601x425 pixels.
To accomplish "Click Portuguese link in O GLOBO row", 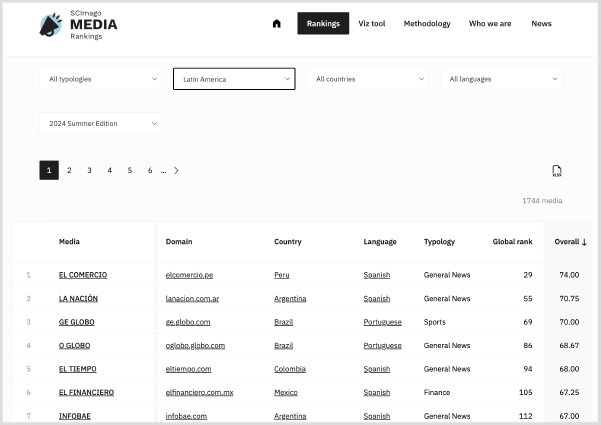I will pos(383,345).
